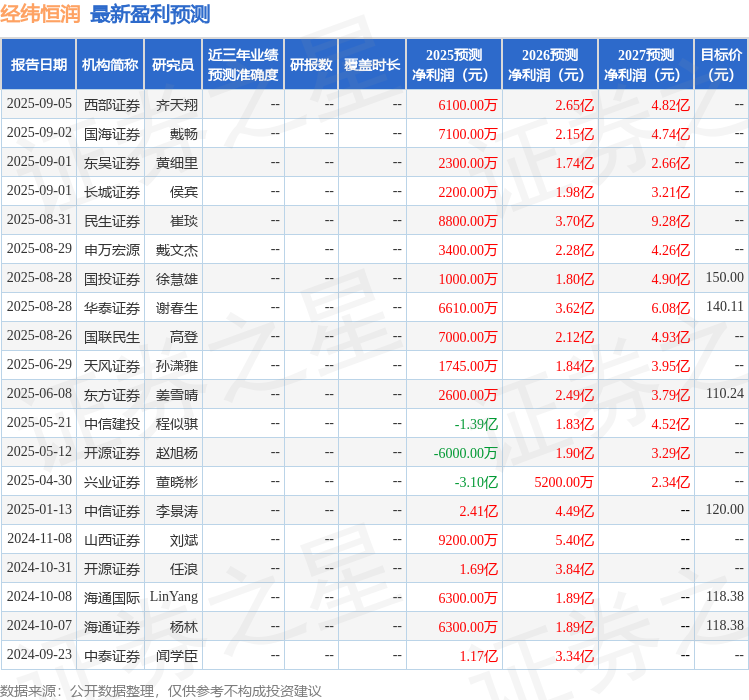Screen dimensions: 749x700
Task: Click the date 2025-05-12
Action: point(39,452)
